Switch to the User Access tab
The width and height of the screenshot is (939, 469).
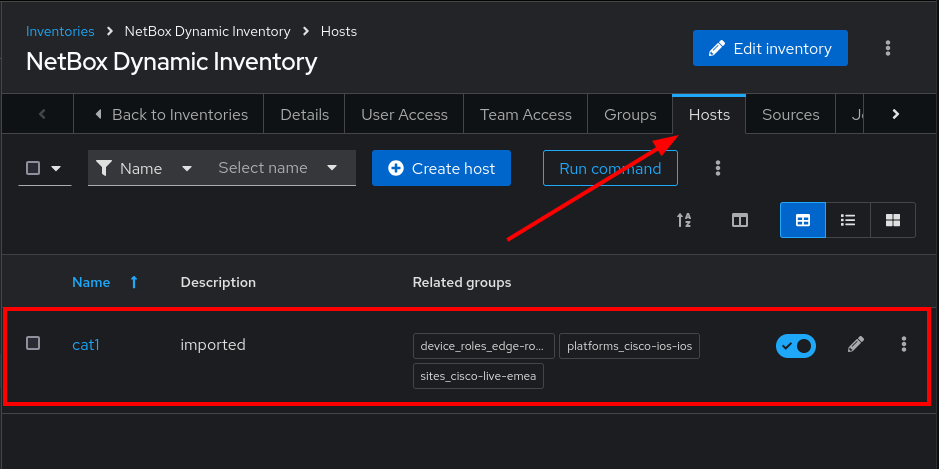point(404,114)
